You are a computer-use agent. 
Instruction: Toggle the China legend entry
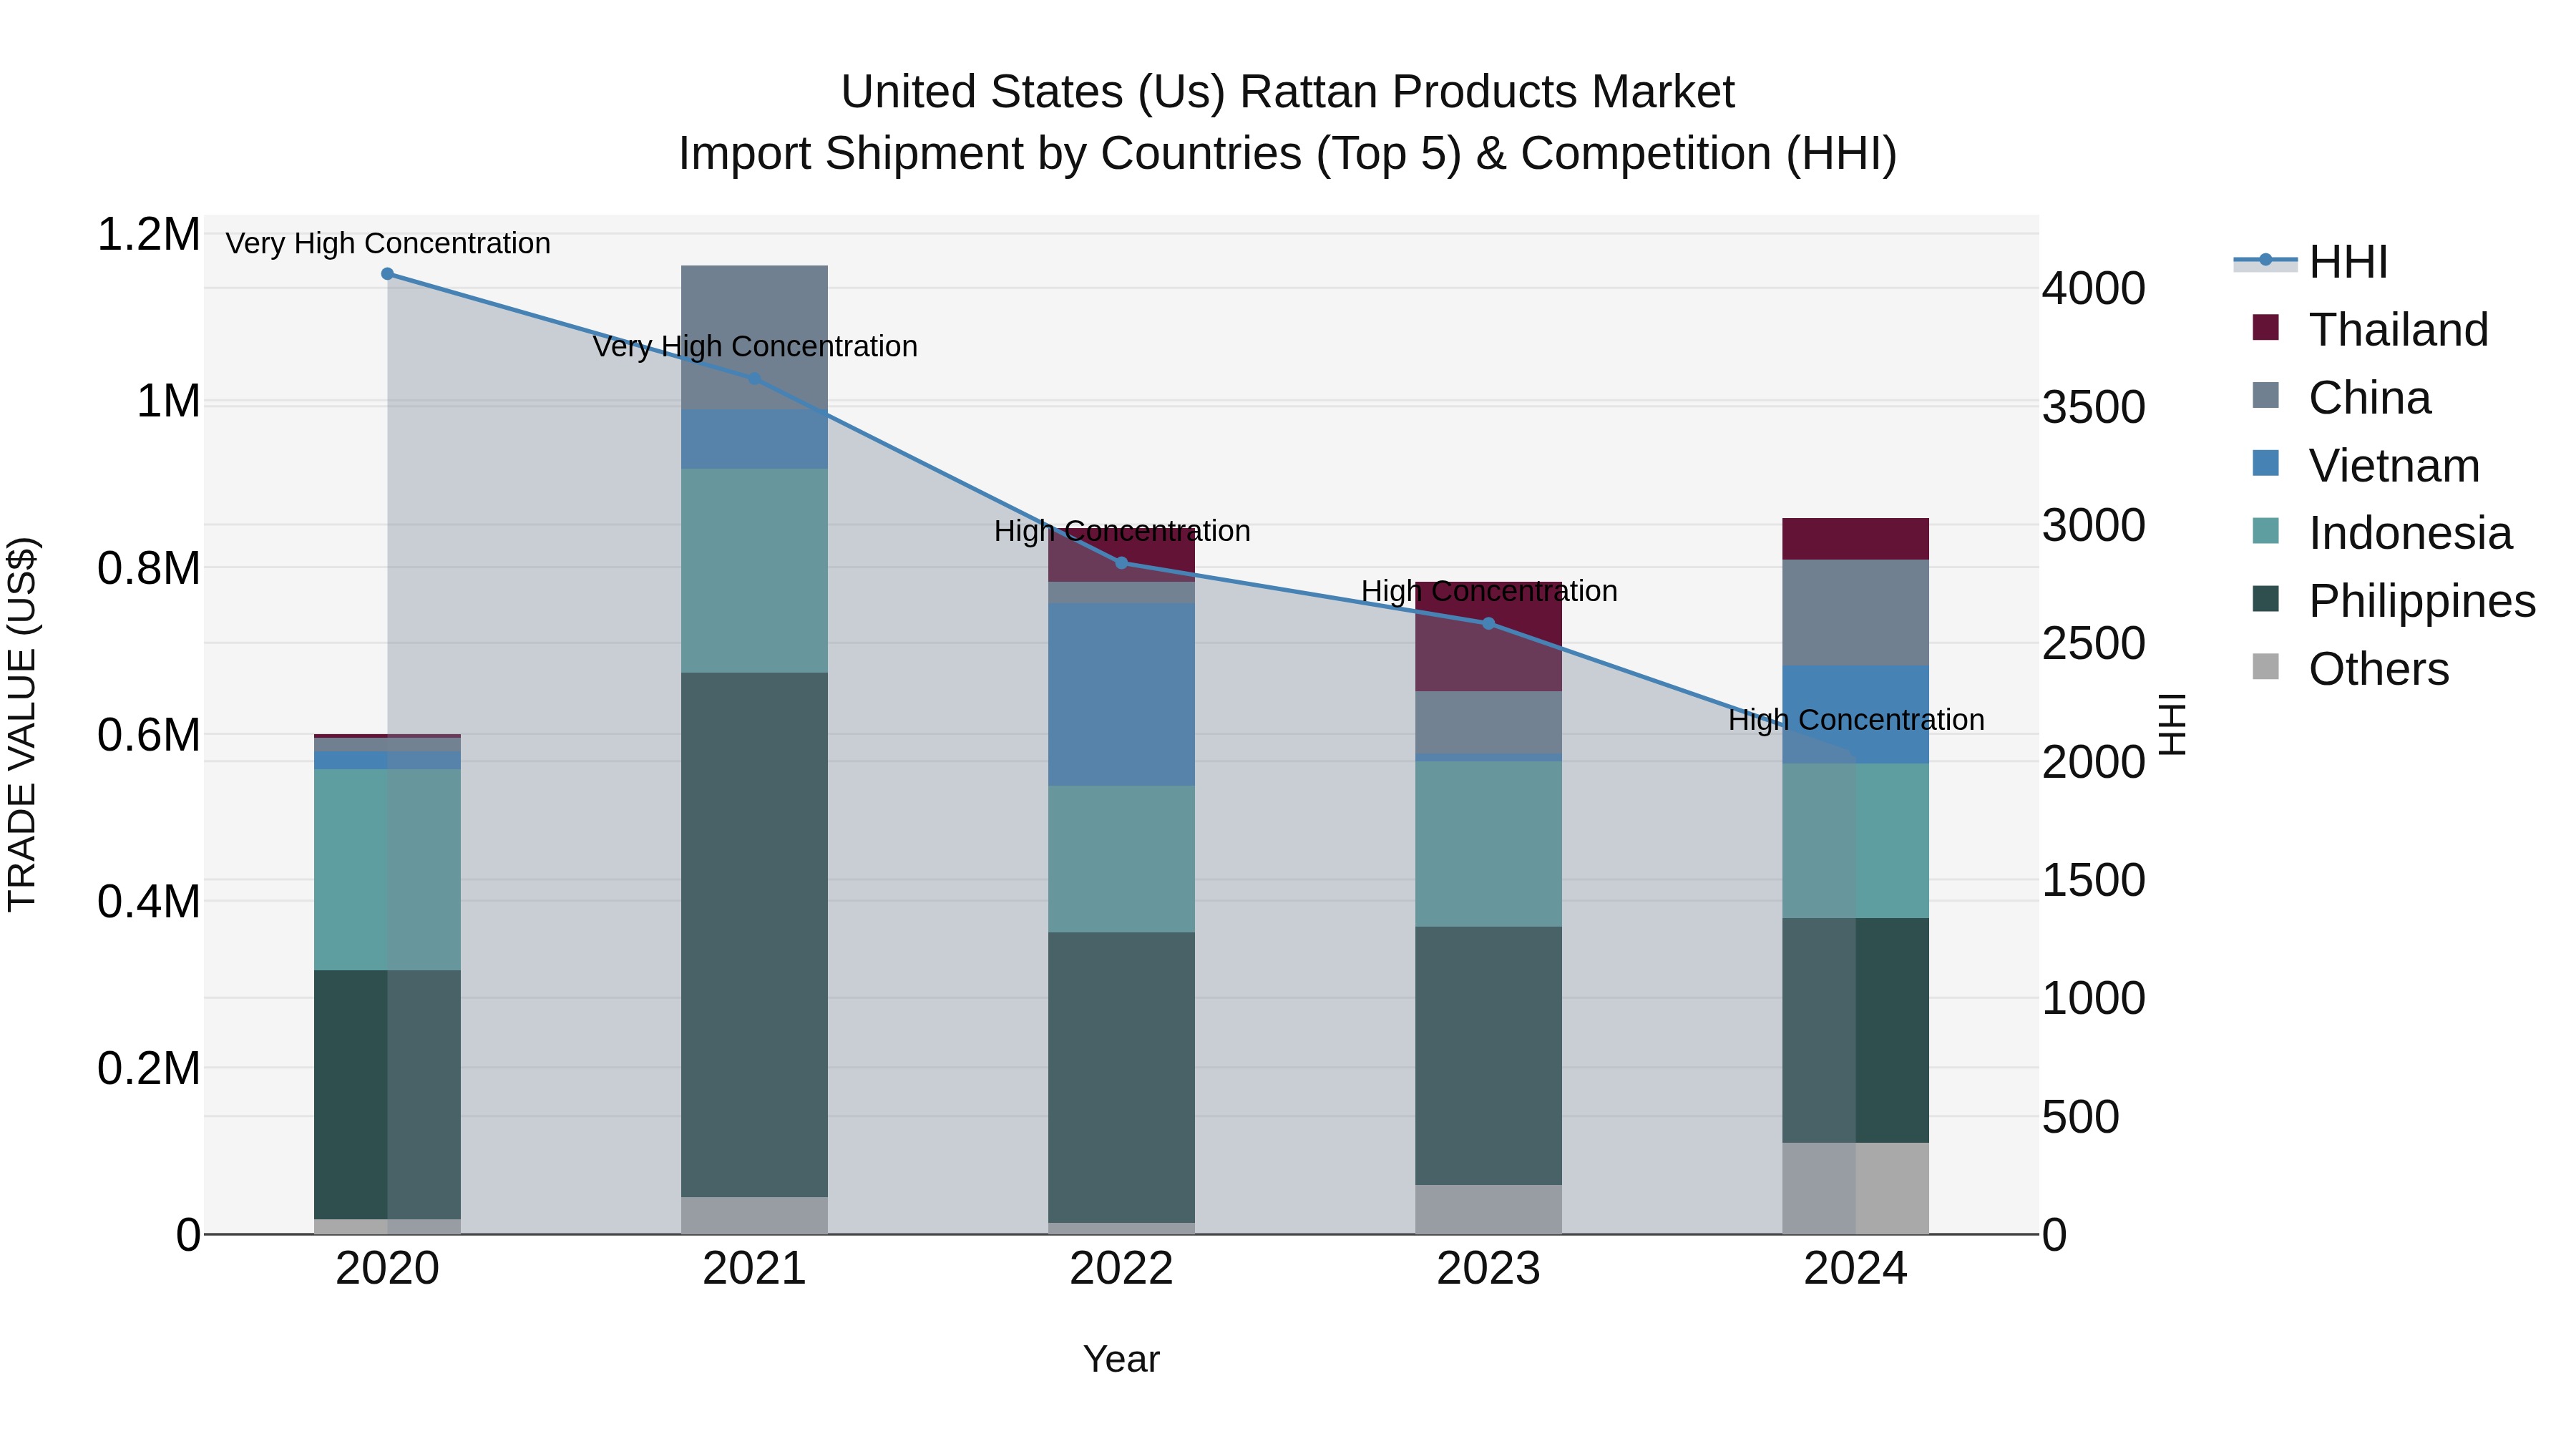(2341, 397)
